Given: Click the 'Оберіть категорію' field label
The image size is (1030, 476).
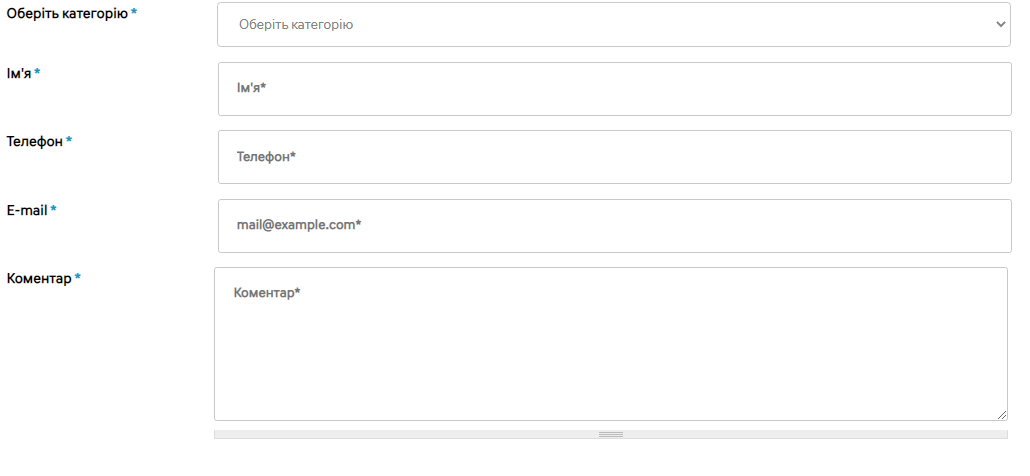Looking at the screenshot, I should [67, 14].
